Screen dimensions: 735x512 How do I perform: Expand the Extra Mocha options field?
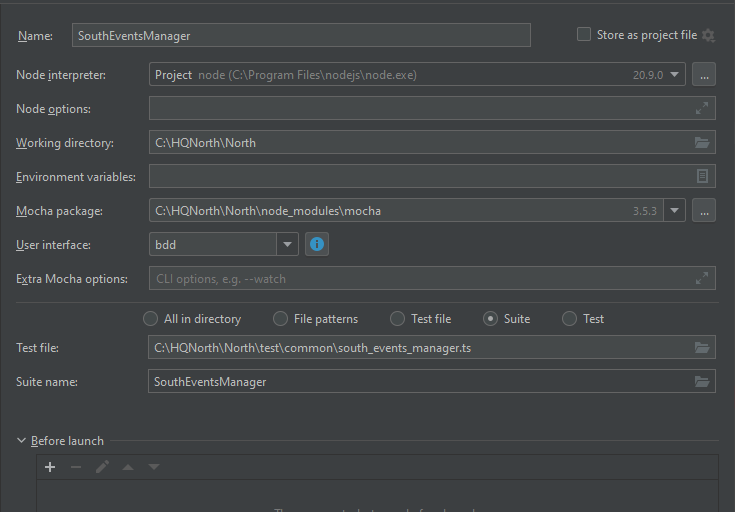(x=702, y=279)
